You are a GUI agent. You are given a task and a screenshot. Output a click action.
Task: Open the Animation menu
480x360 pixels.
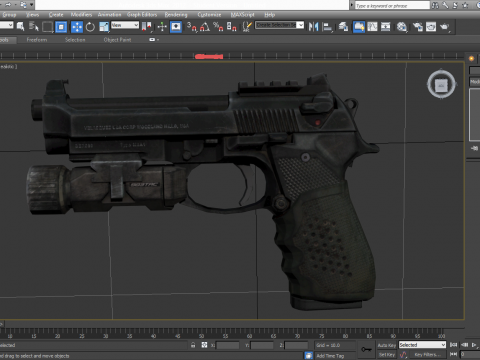[109, 15]
